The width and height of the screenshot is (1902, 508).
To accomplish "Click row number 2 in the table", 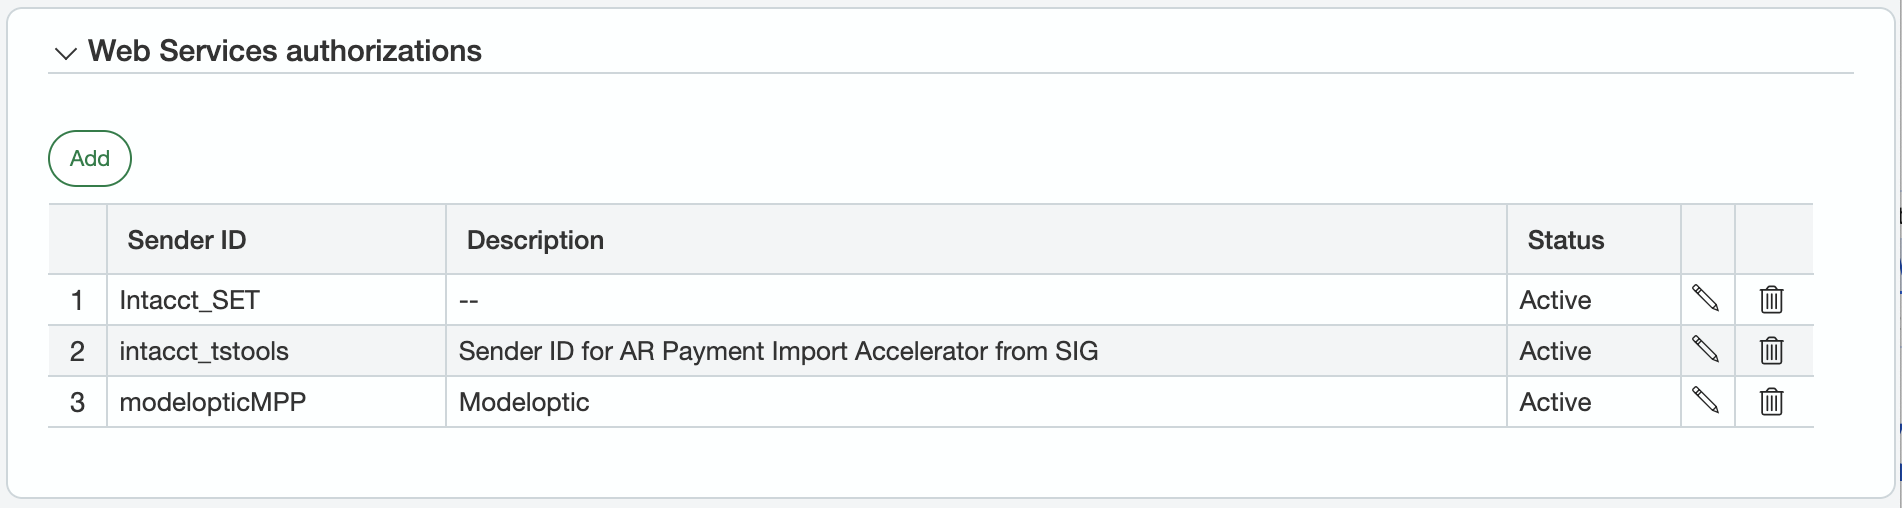I will point(77,351).
